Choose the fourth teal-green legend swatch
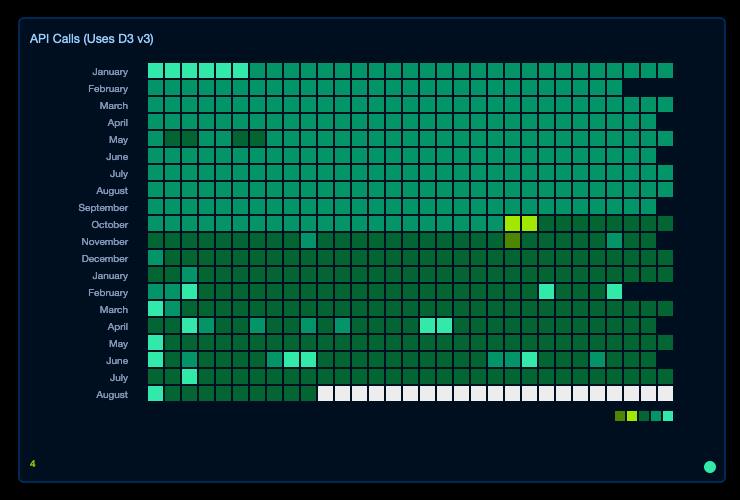The image size is (740, 500). (656, 416)
